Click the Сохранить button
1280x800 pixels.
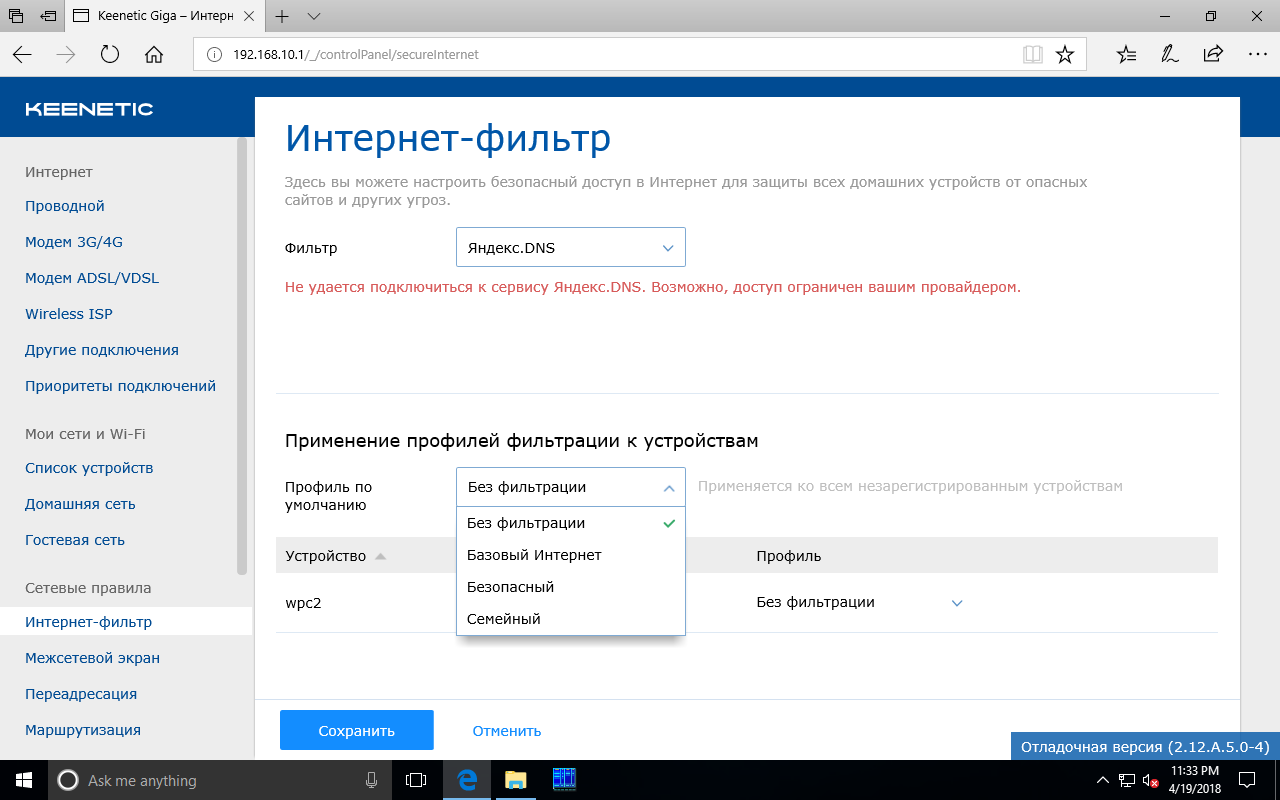click(x=357, y=730)
